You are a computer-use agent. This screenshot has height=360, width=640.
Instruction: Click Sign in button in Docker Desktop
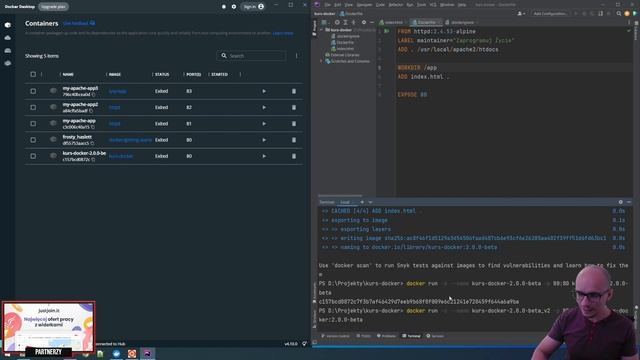[253, 7]
